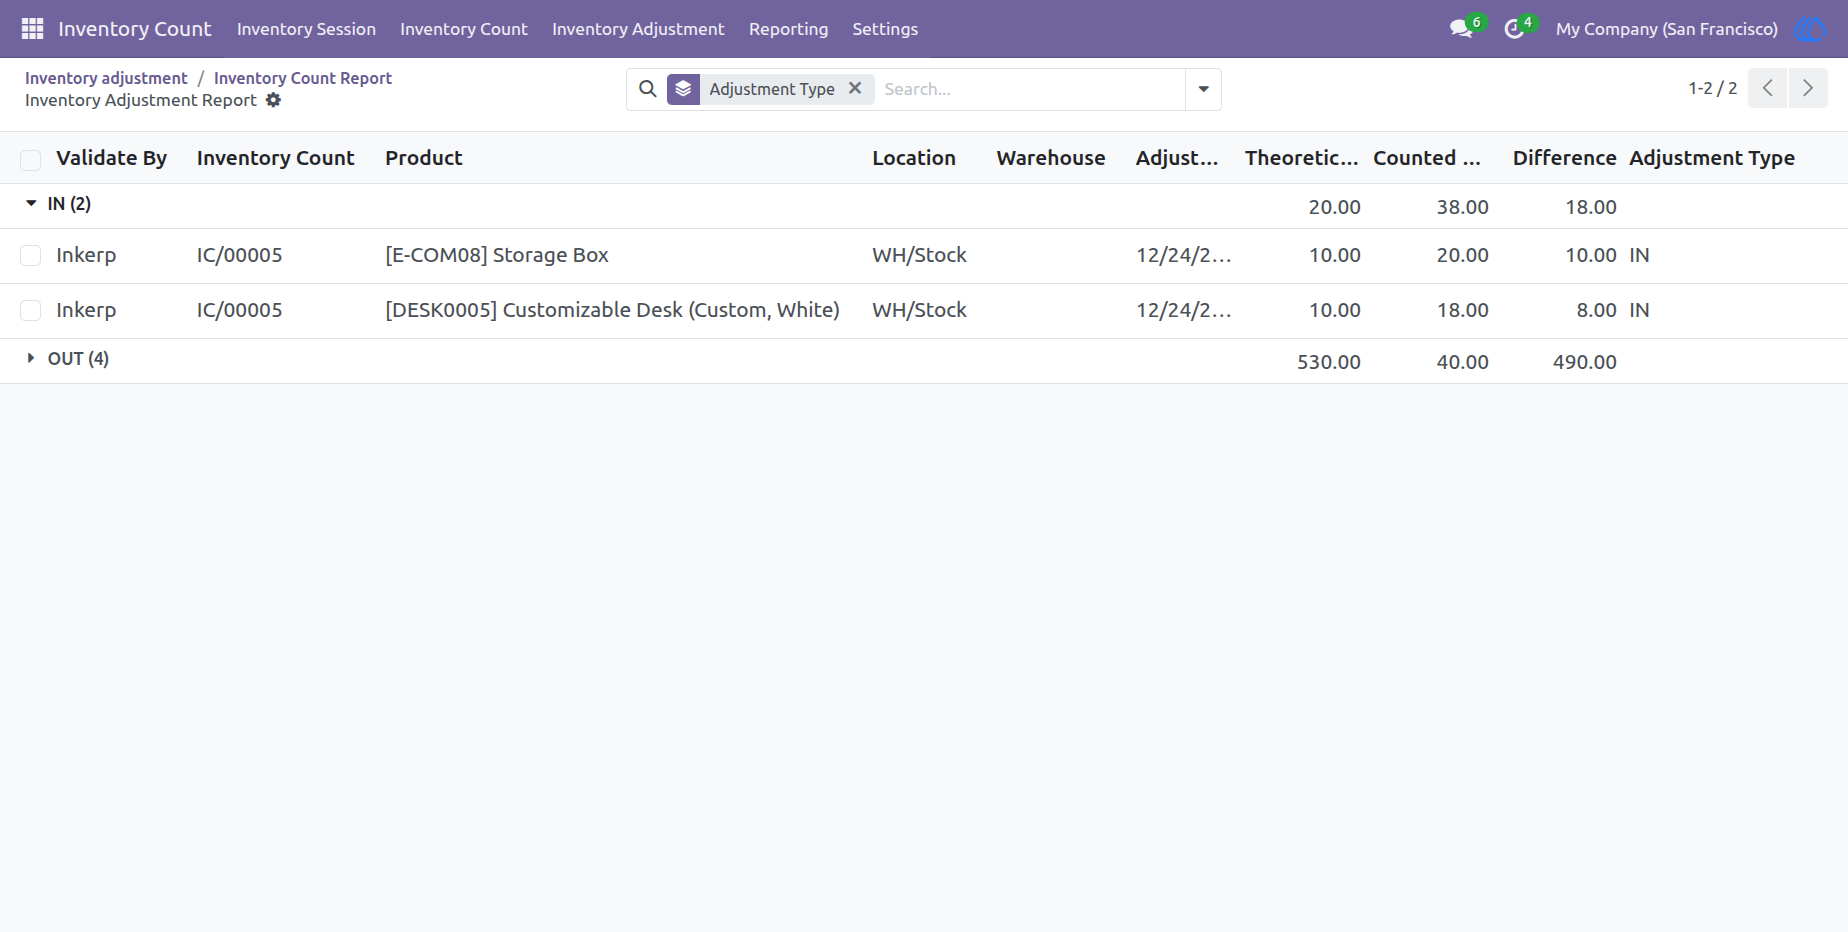Remove the Adjustment Type filter facet

tap(855, 88)
